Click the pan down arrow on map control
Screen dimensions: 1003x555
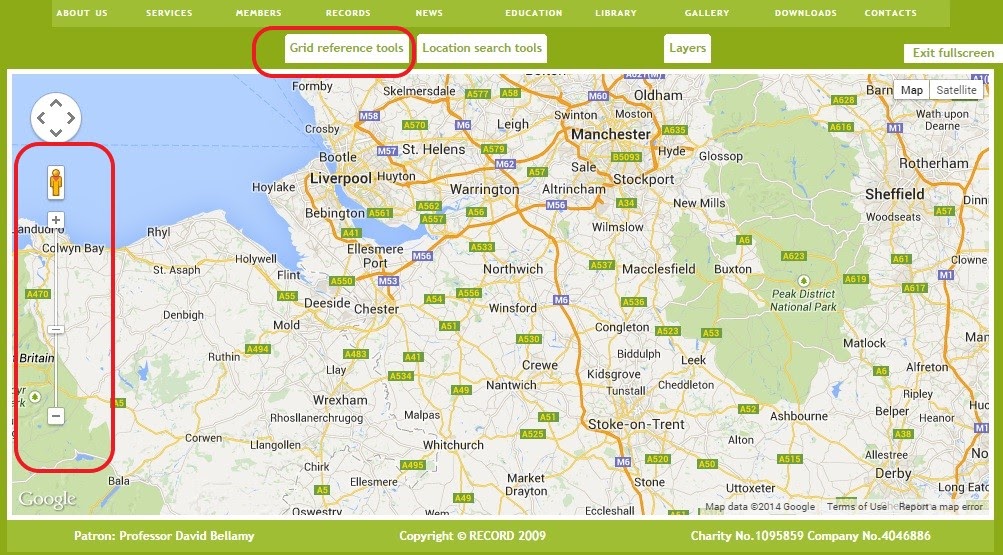(x=56, y=132)
